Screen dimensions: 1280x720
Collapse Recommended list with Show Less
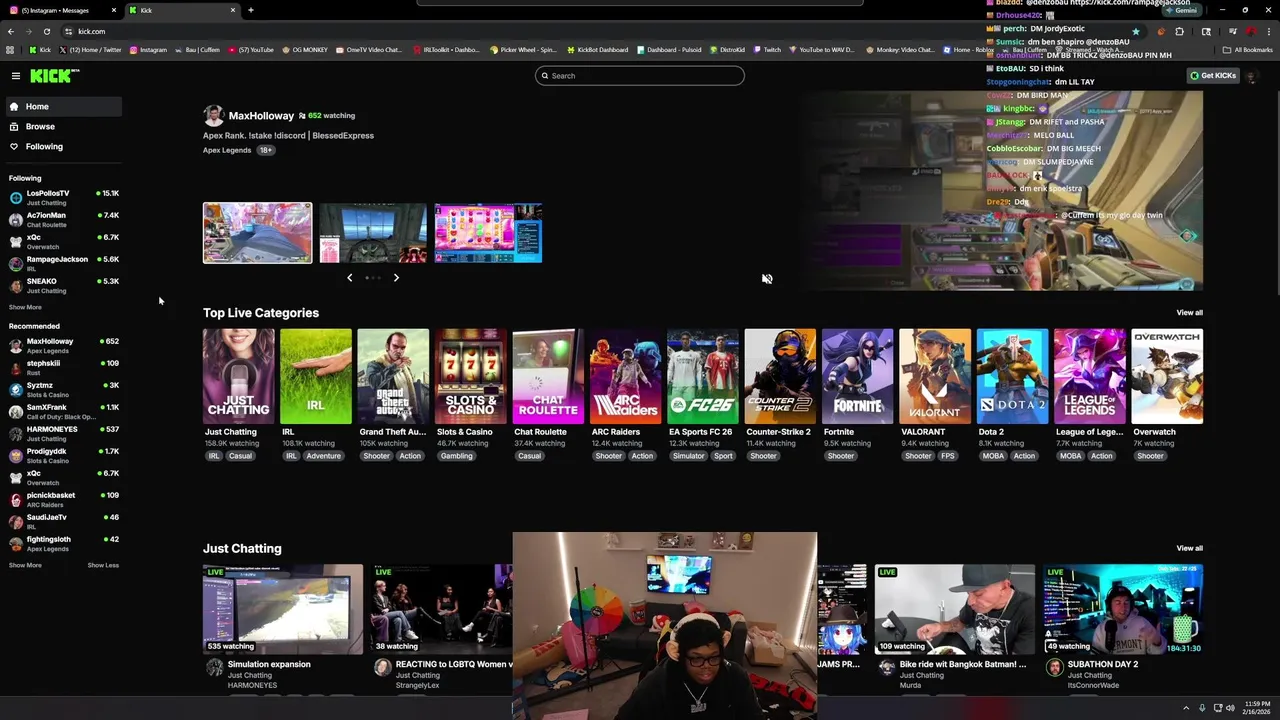[x=103, y=565]
